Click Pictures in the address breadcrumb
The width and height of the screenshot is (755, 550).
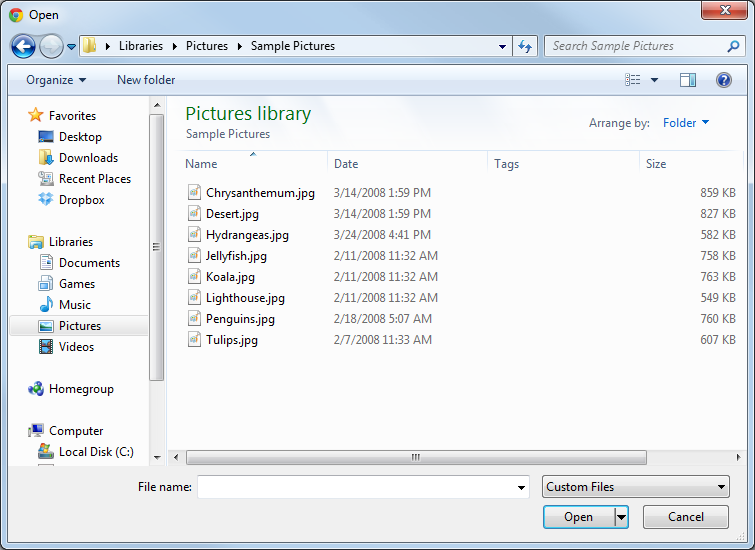pyautogui.click(x=207, y=46)
